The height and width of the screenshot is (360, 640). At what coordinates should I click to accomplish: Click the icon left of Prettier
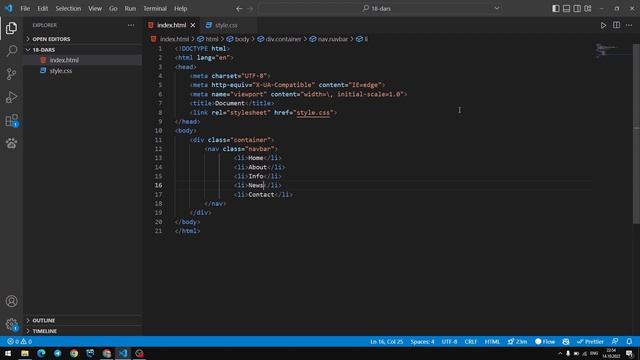tap(566, 341)
